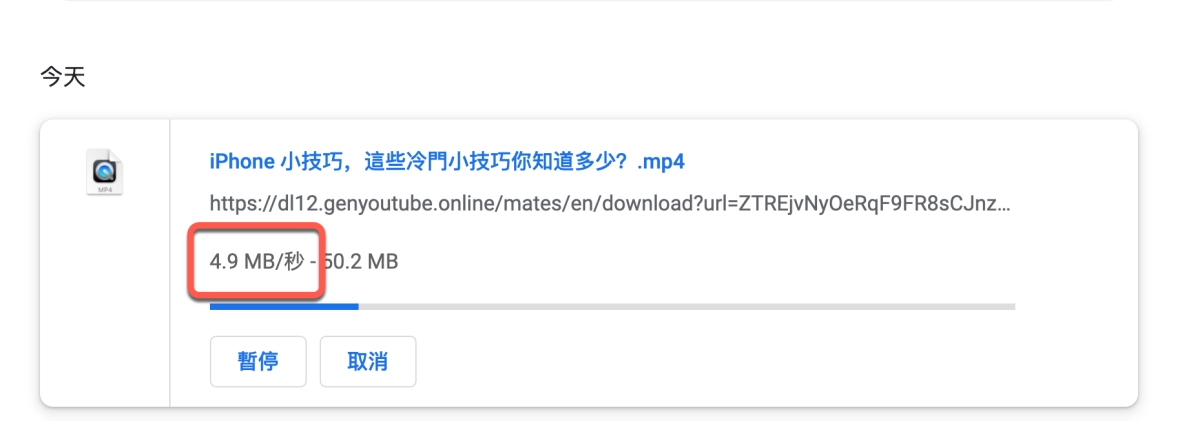Screen dimensions: 1200x421
Task: Click the .mp4 extension in filename
Action: click(660, 162)
